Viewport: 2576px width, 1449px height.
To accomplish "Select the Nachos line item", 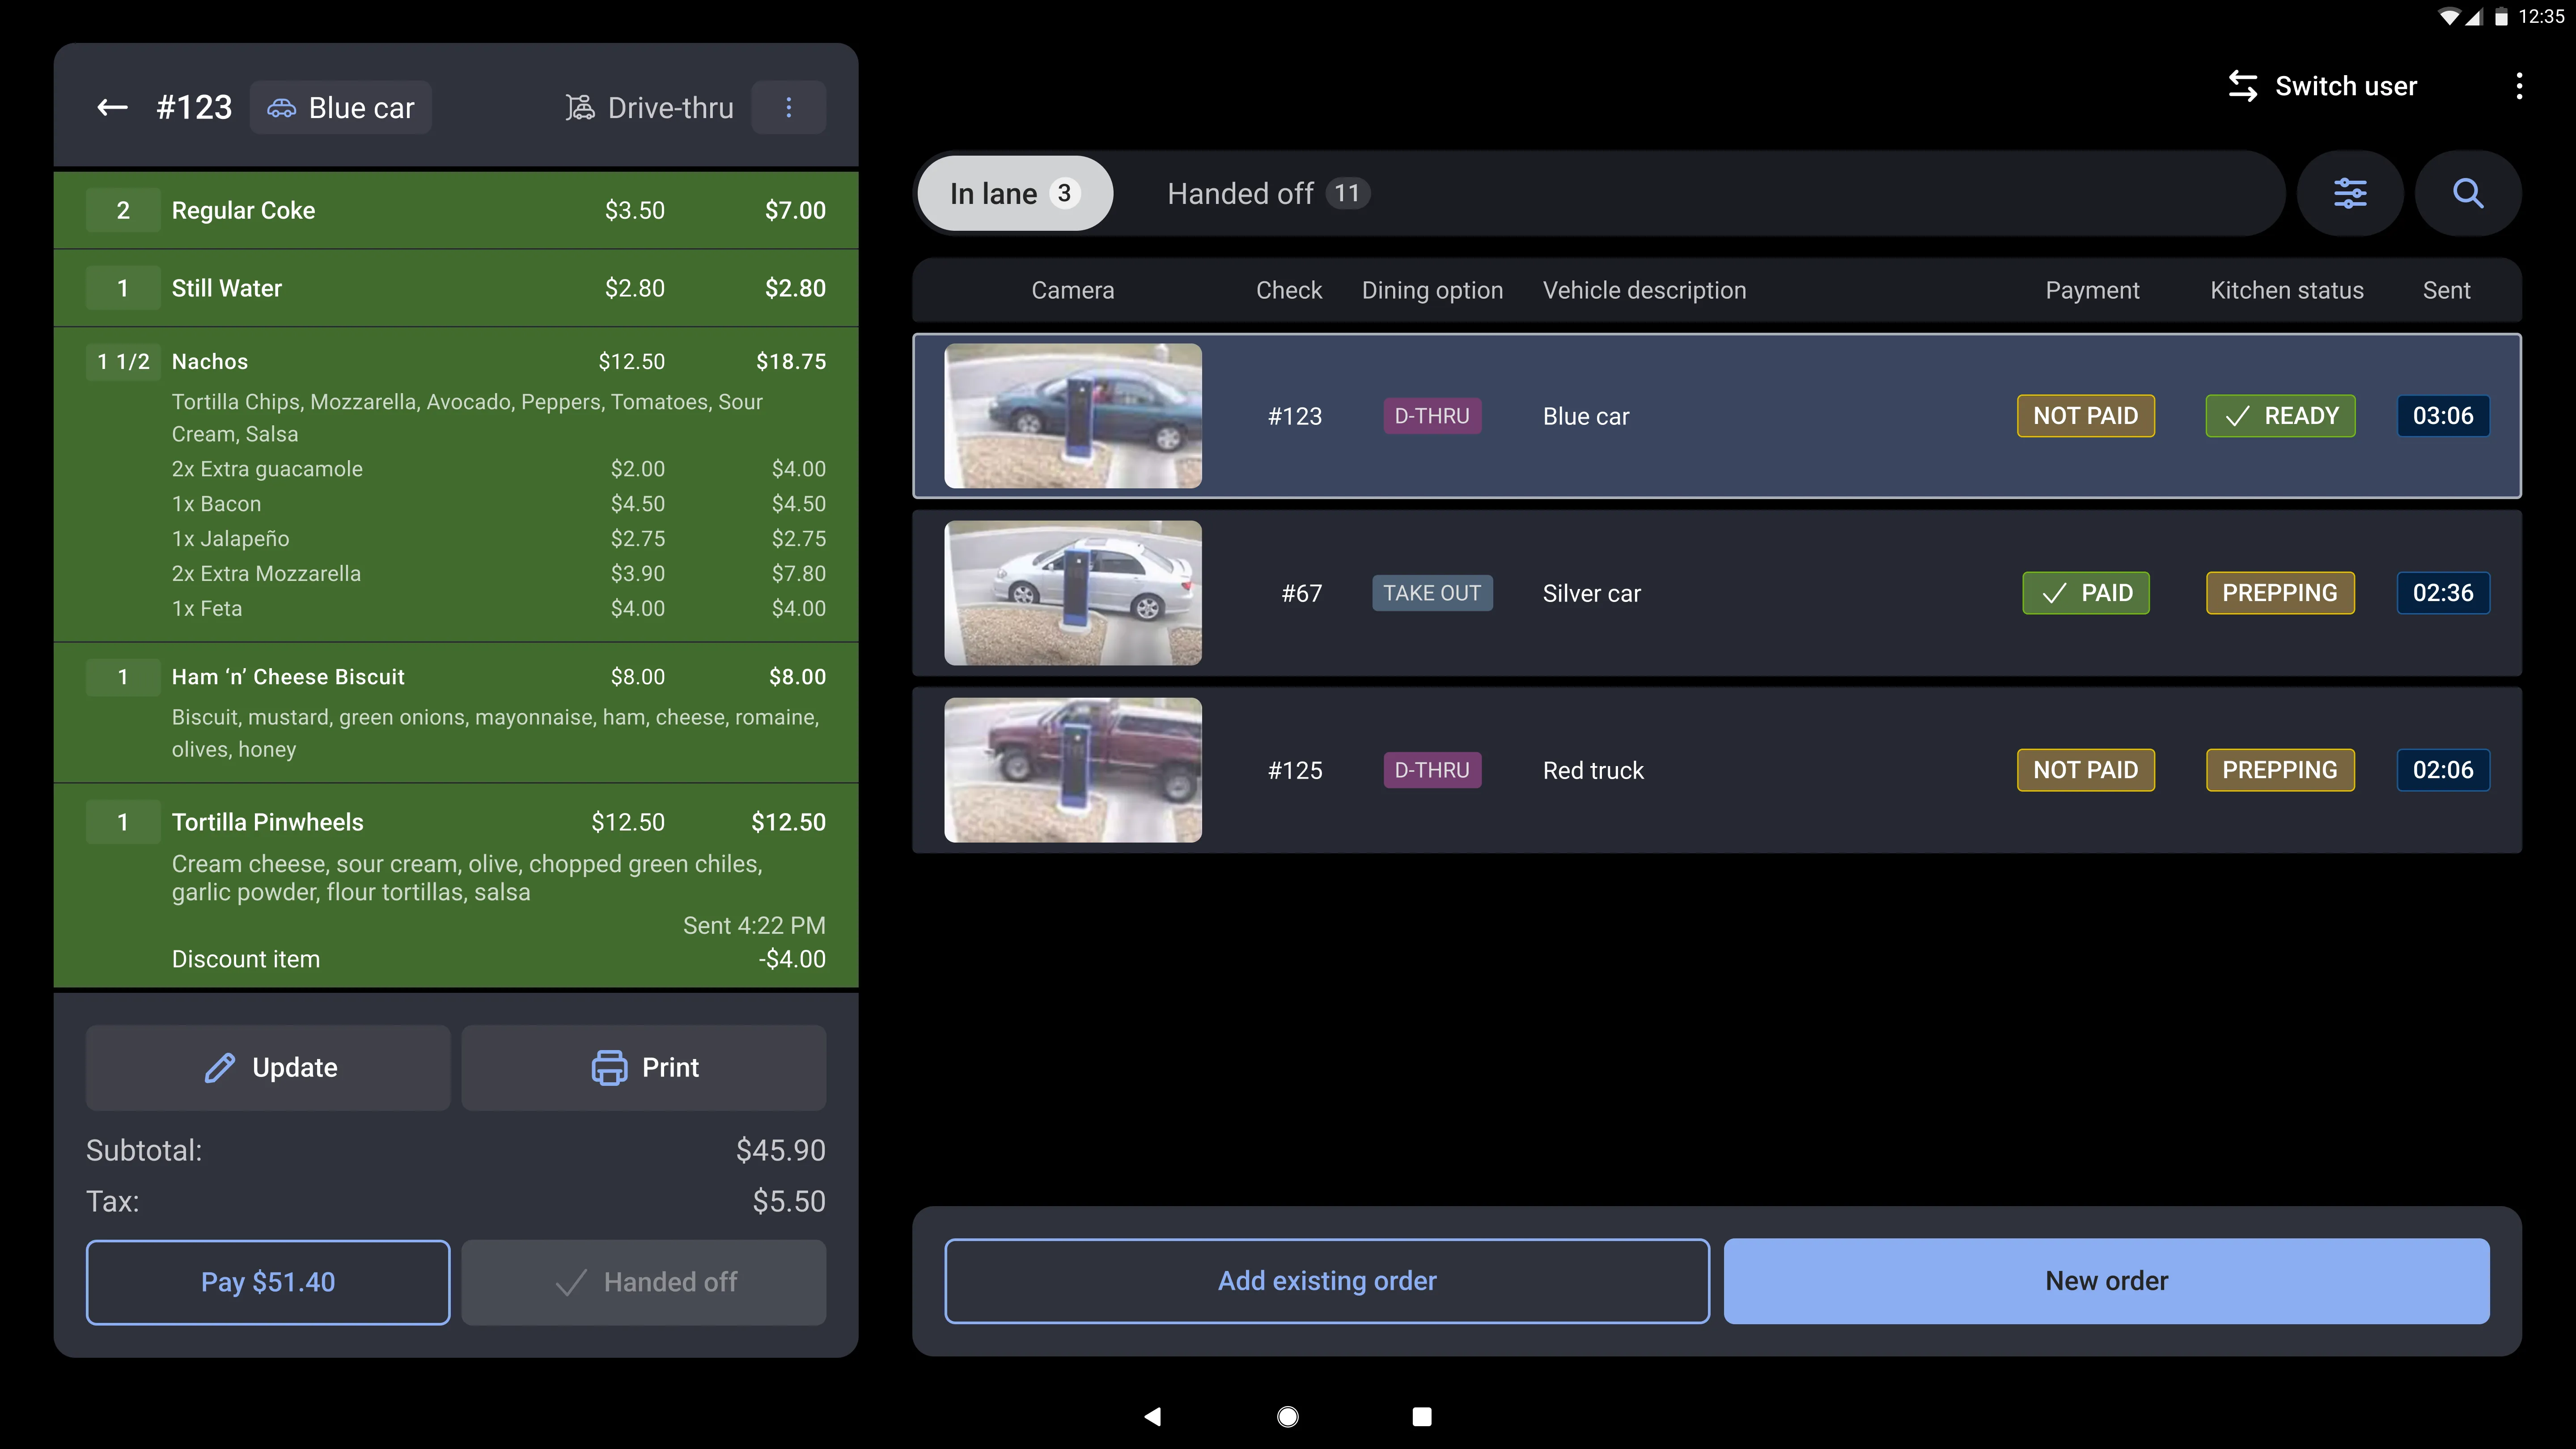I will click(456, 484).
